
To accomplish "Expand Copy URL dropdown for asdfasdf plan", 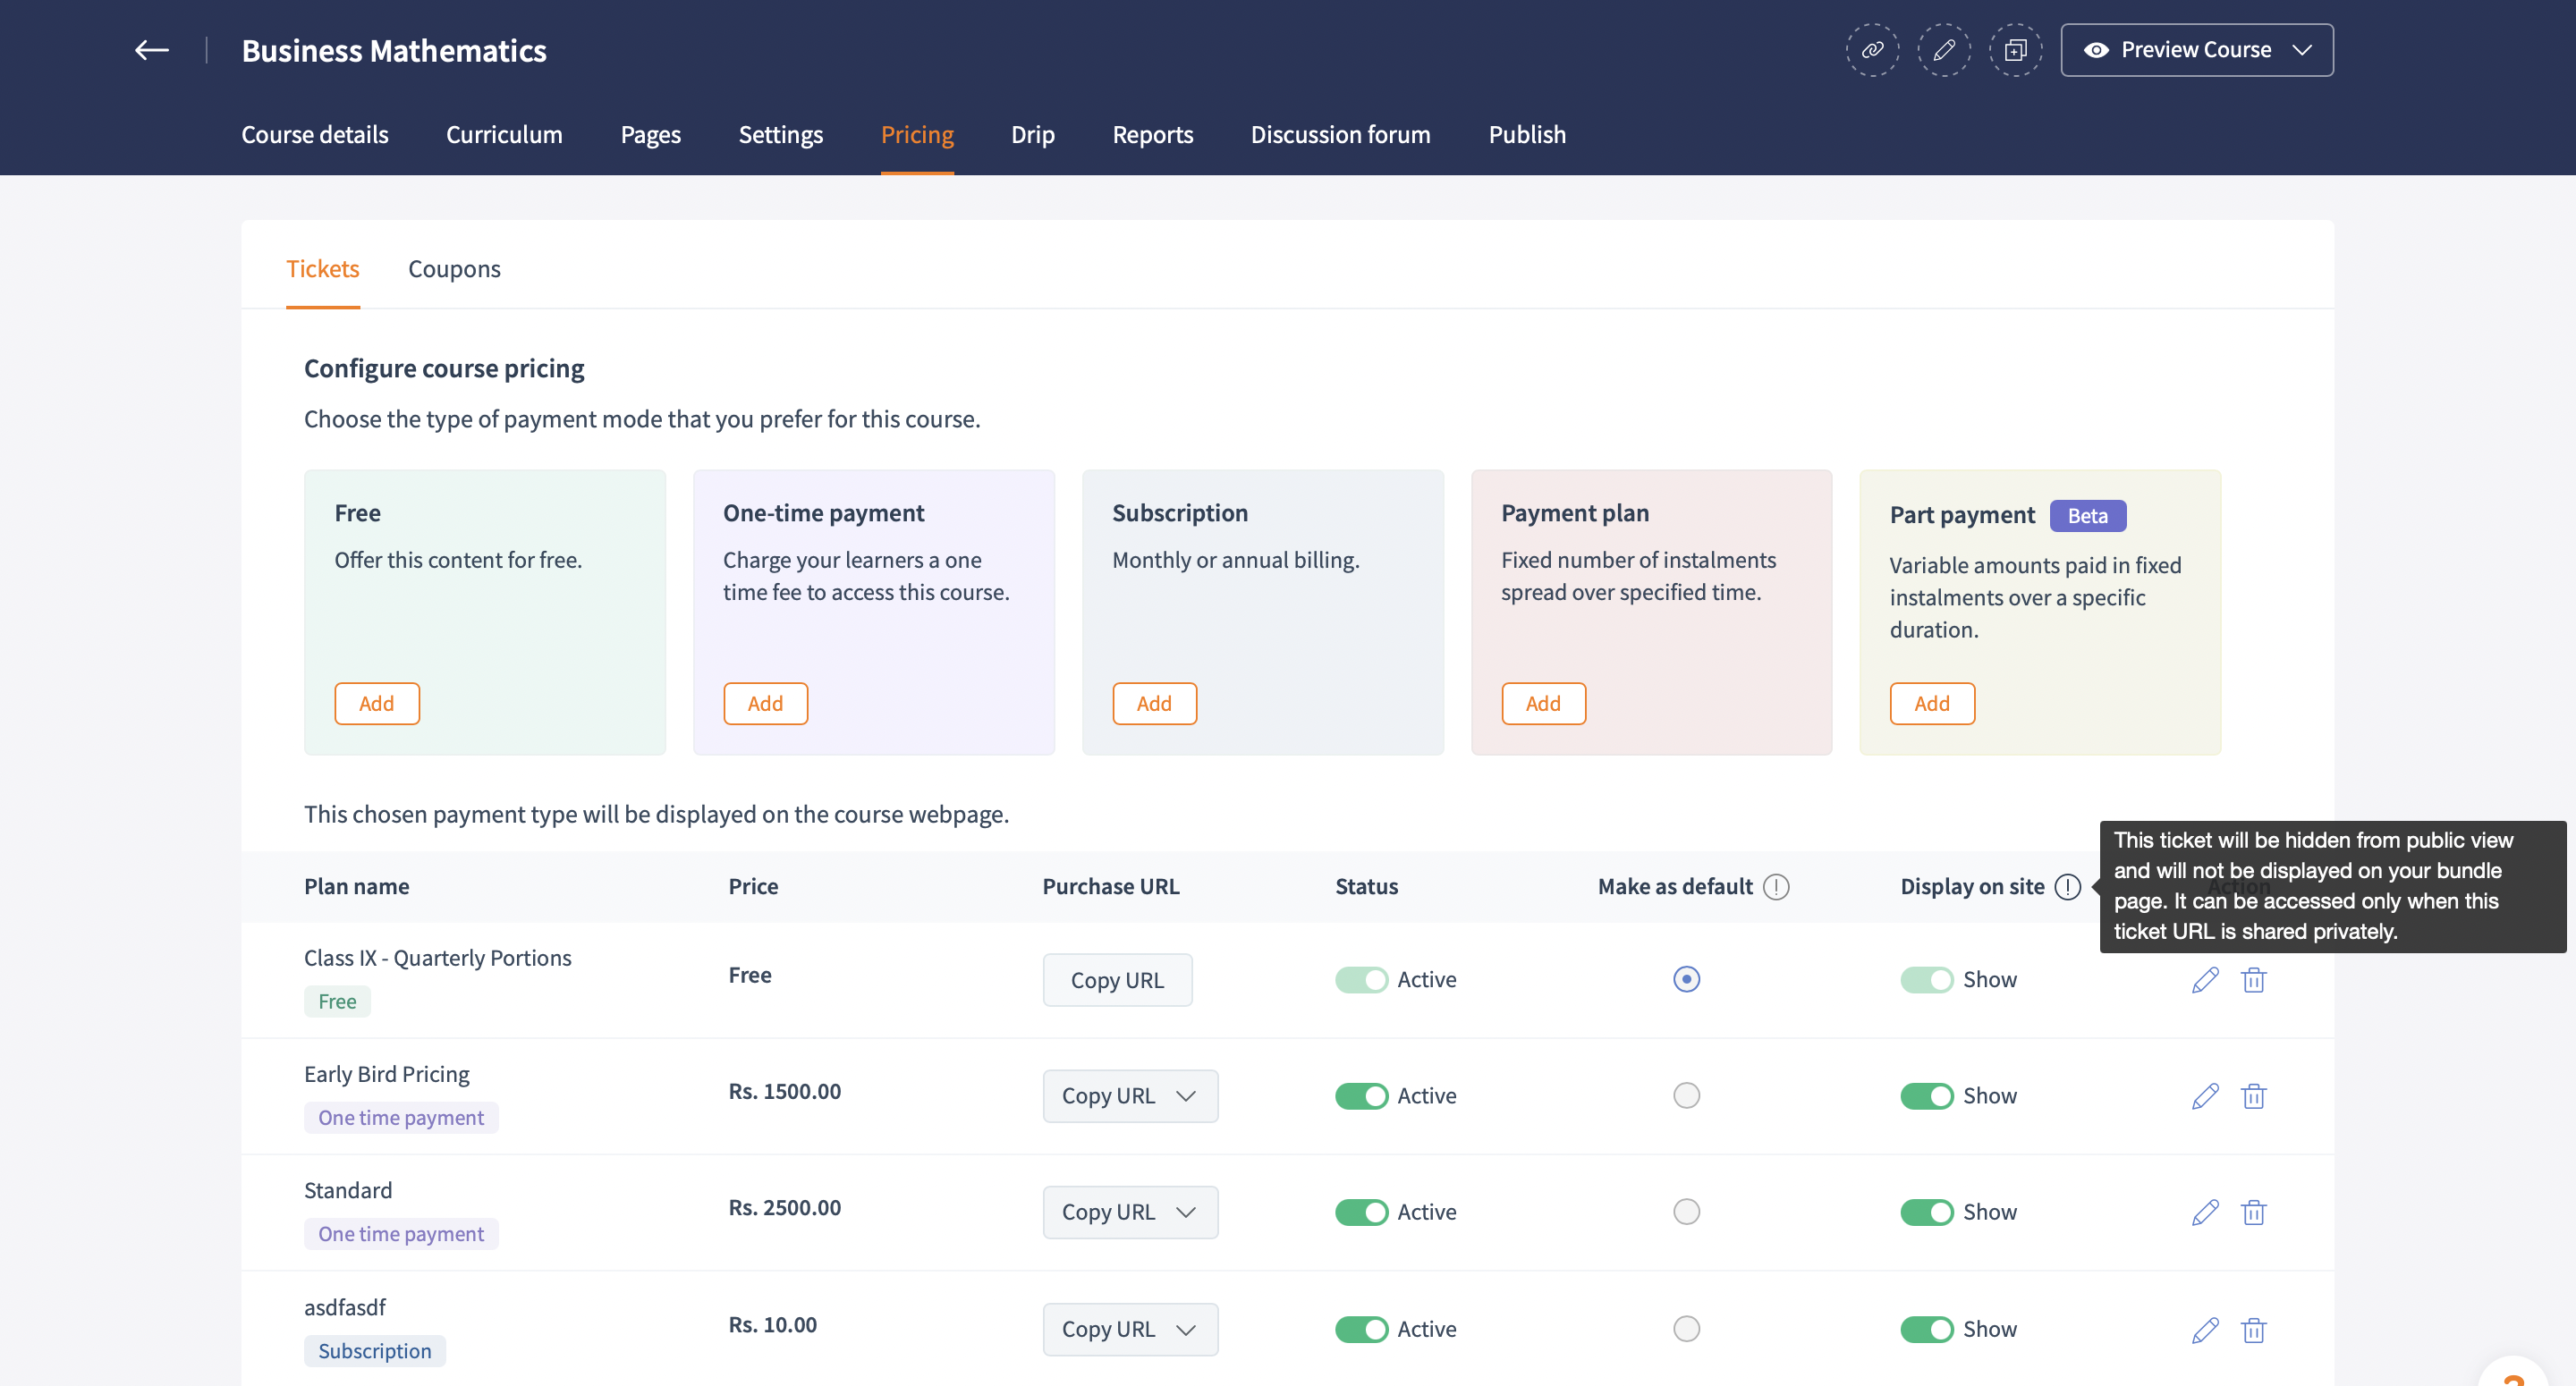I will 1186,1329.
